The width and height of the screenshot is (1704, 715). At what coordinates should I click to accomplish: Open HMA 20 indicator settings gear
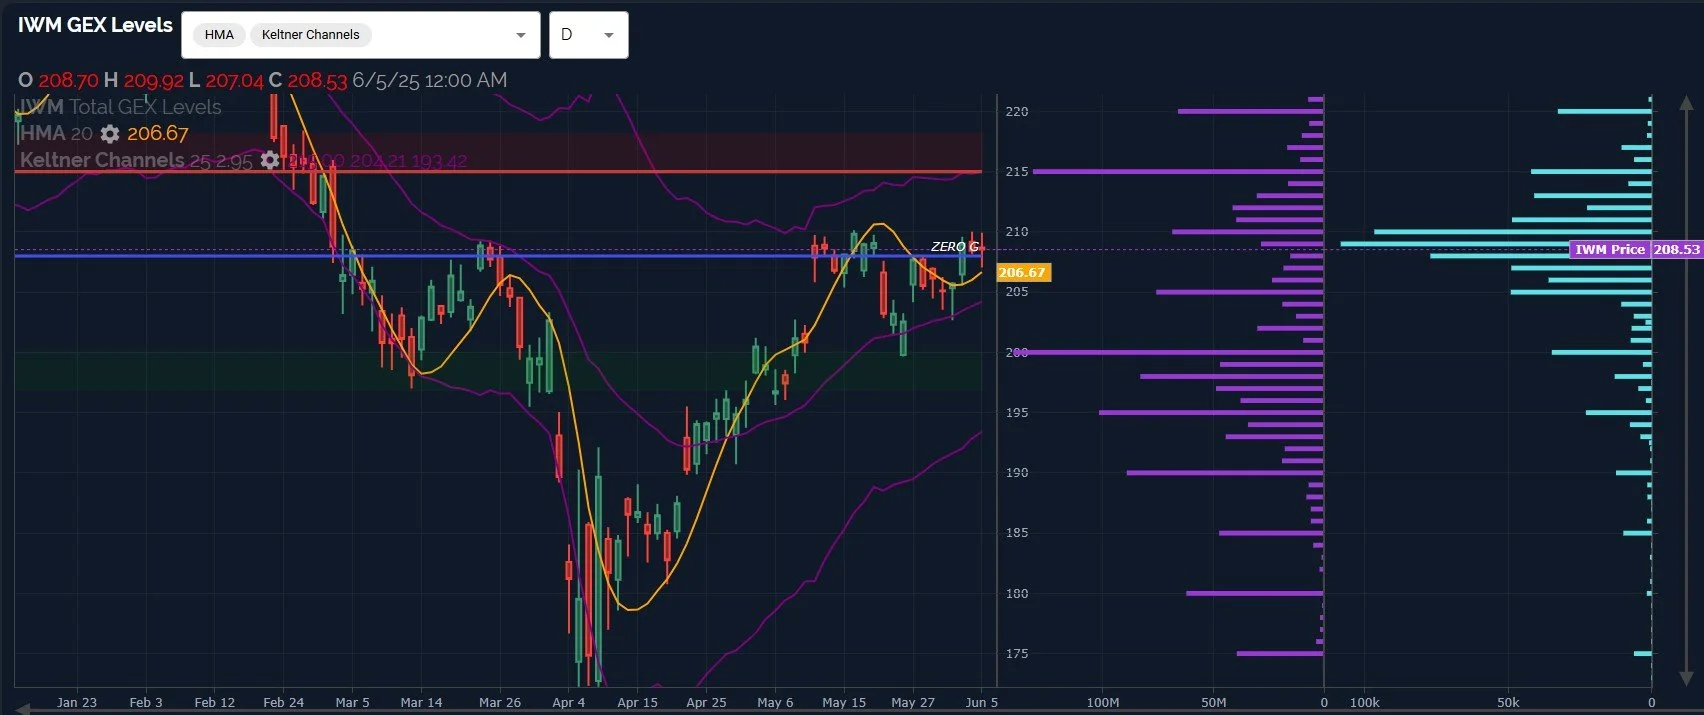point(110,134)
